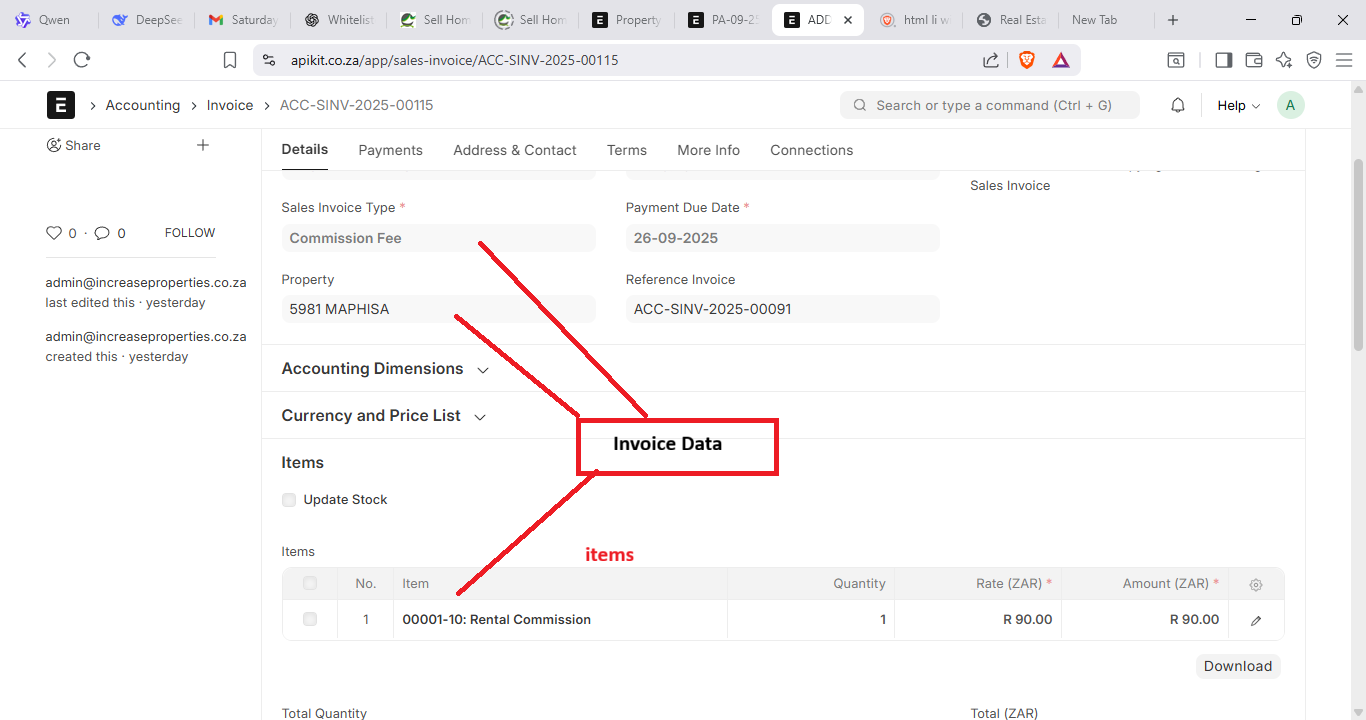
Task: Click the Download button below the items table
Action: click(x=1237, y=666)
